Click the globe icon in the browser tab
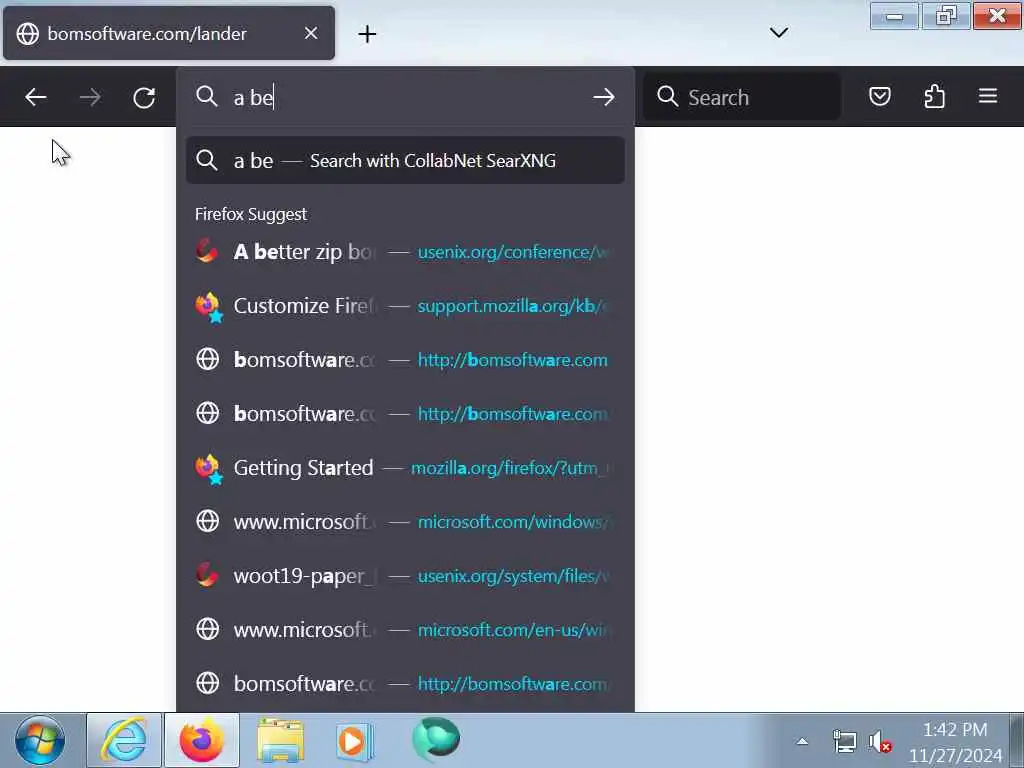The image size is (1024, 768). pyautogui.click(x=27, y=34)
